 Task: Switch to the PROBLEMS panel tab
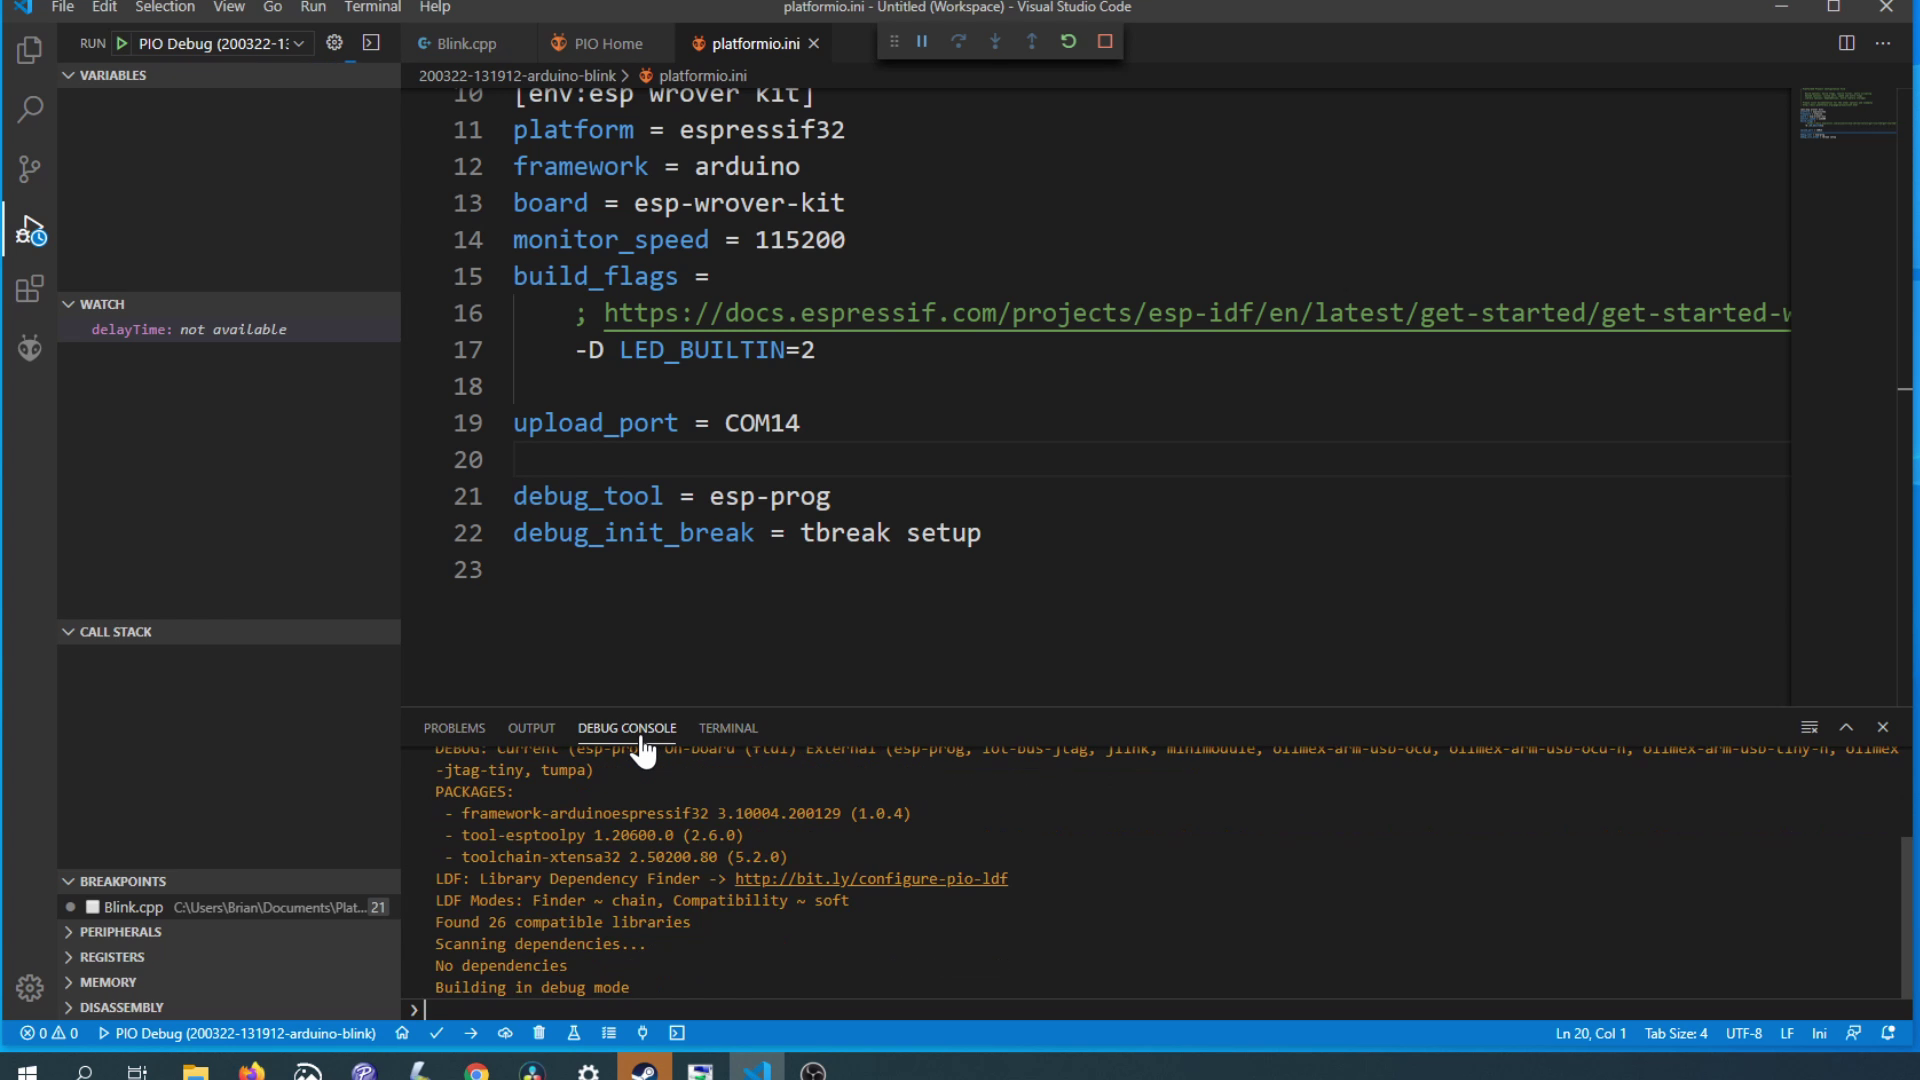(x=454, y=728)
